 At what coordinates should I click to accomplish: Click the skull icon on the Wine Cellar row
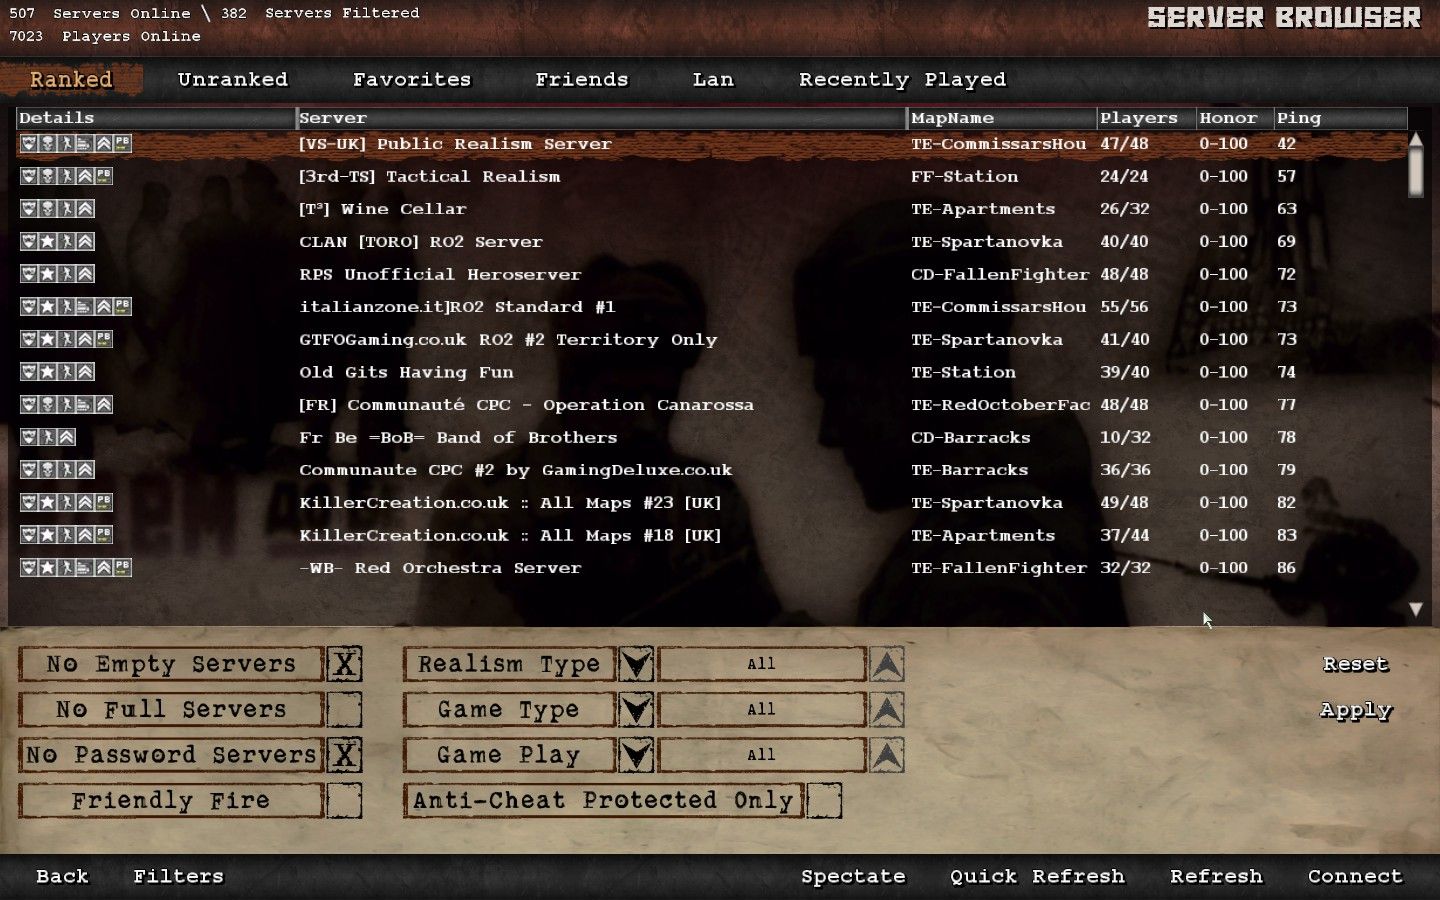click(47, 209)
